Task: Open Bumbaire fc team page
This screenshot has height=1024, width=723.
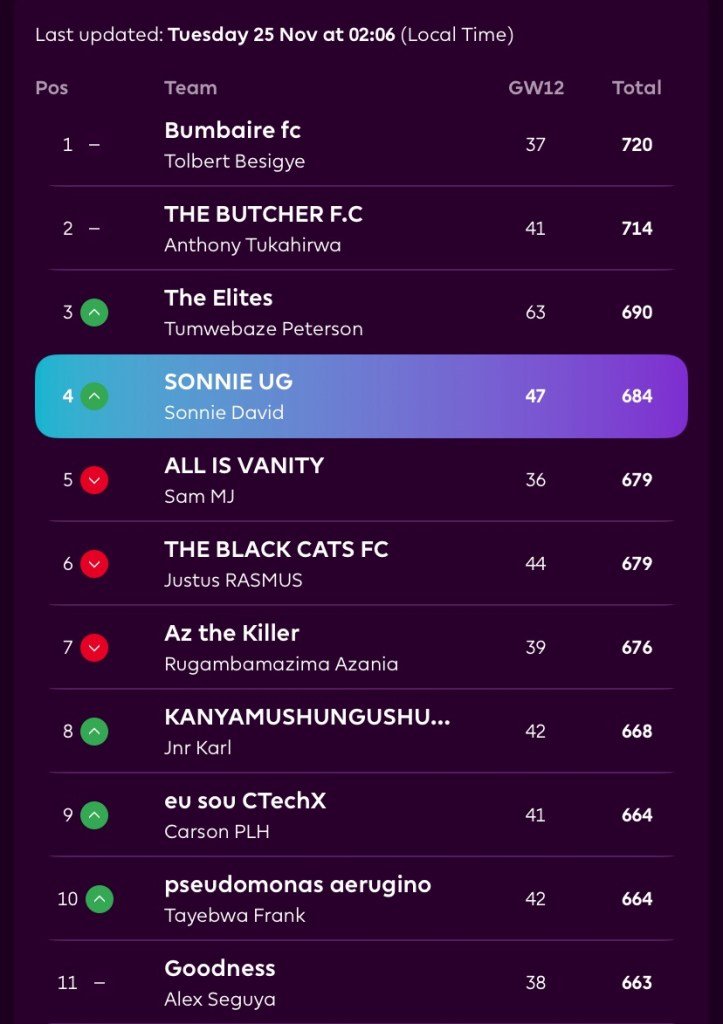Action: point(232,131)
